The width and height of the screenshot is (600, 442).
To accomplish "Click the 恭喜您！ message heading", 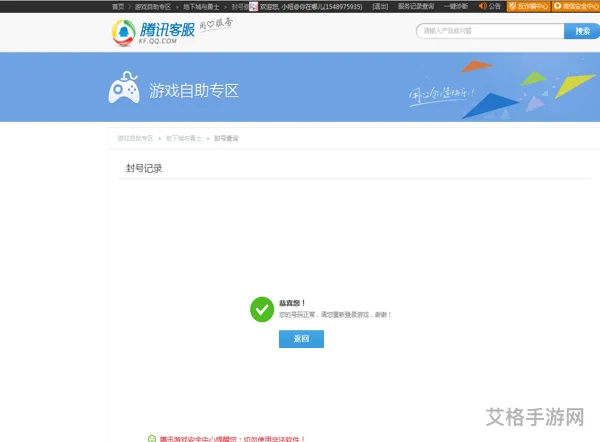I will click(x=292, y=303).
